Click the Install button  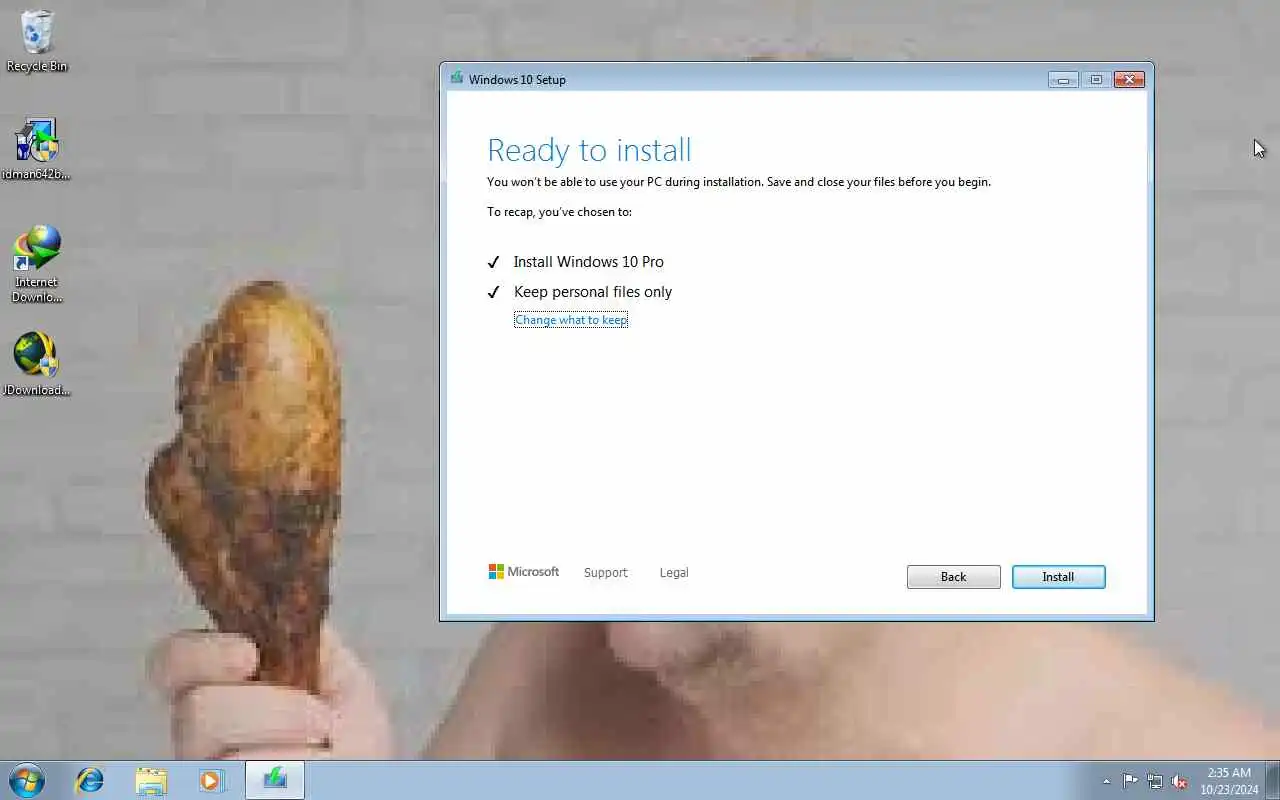[1058, 577]
